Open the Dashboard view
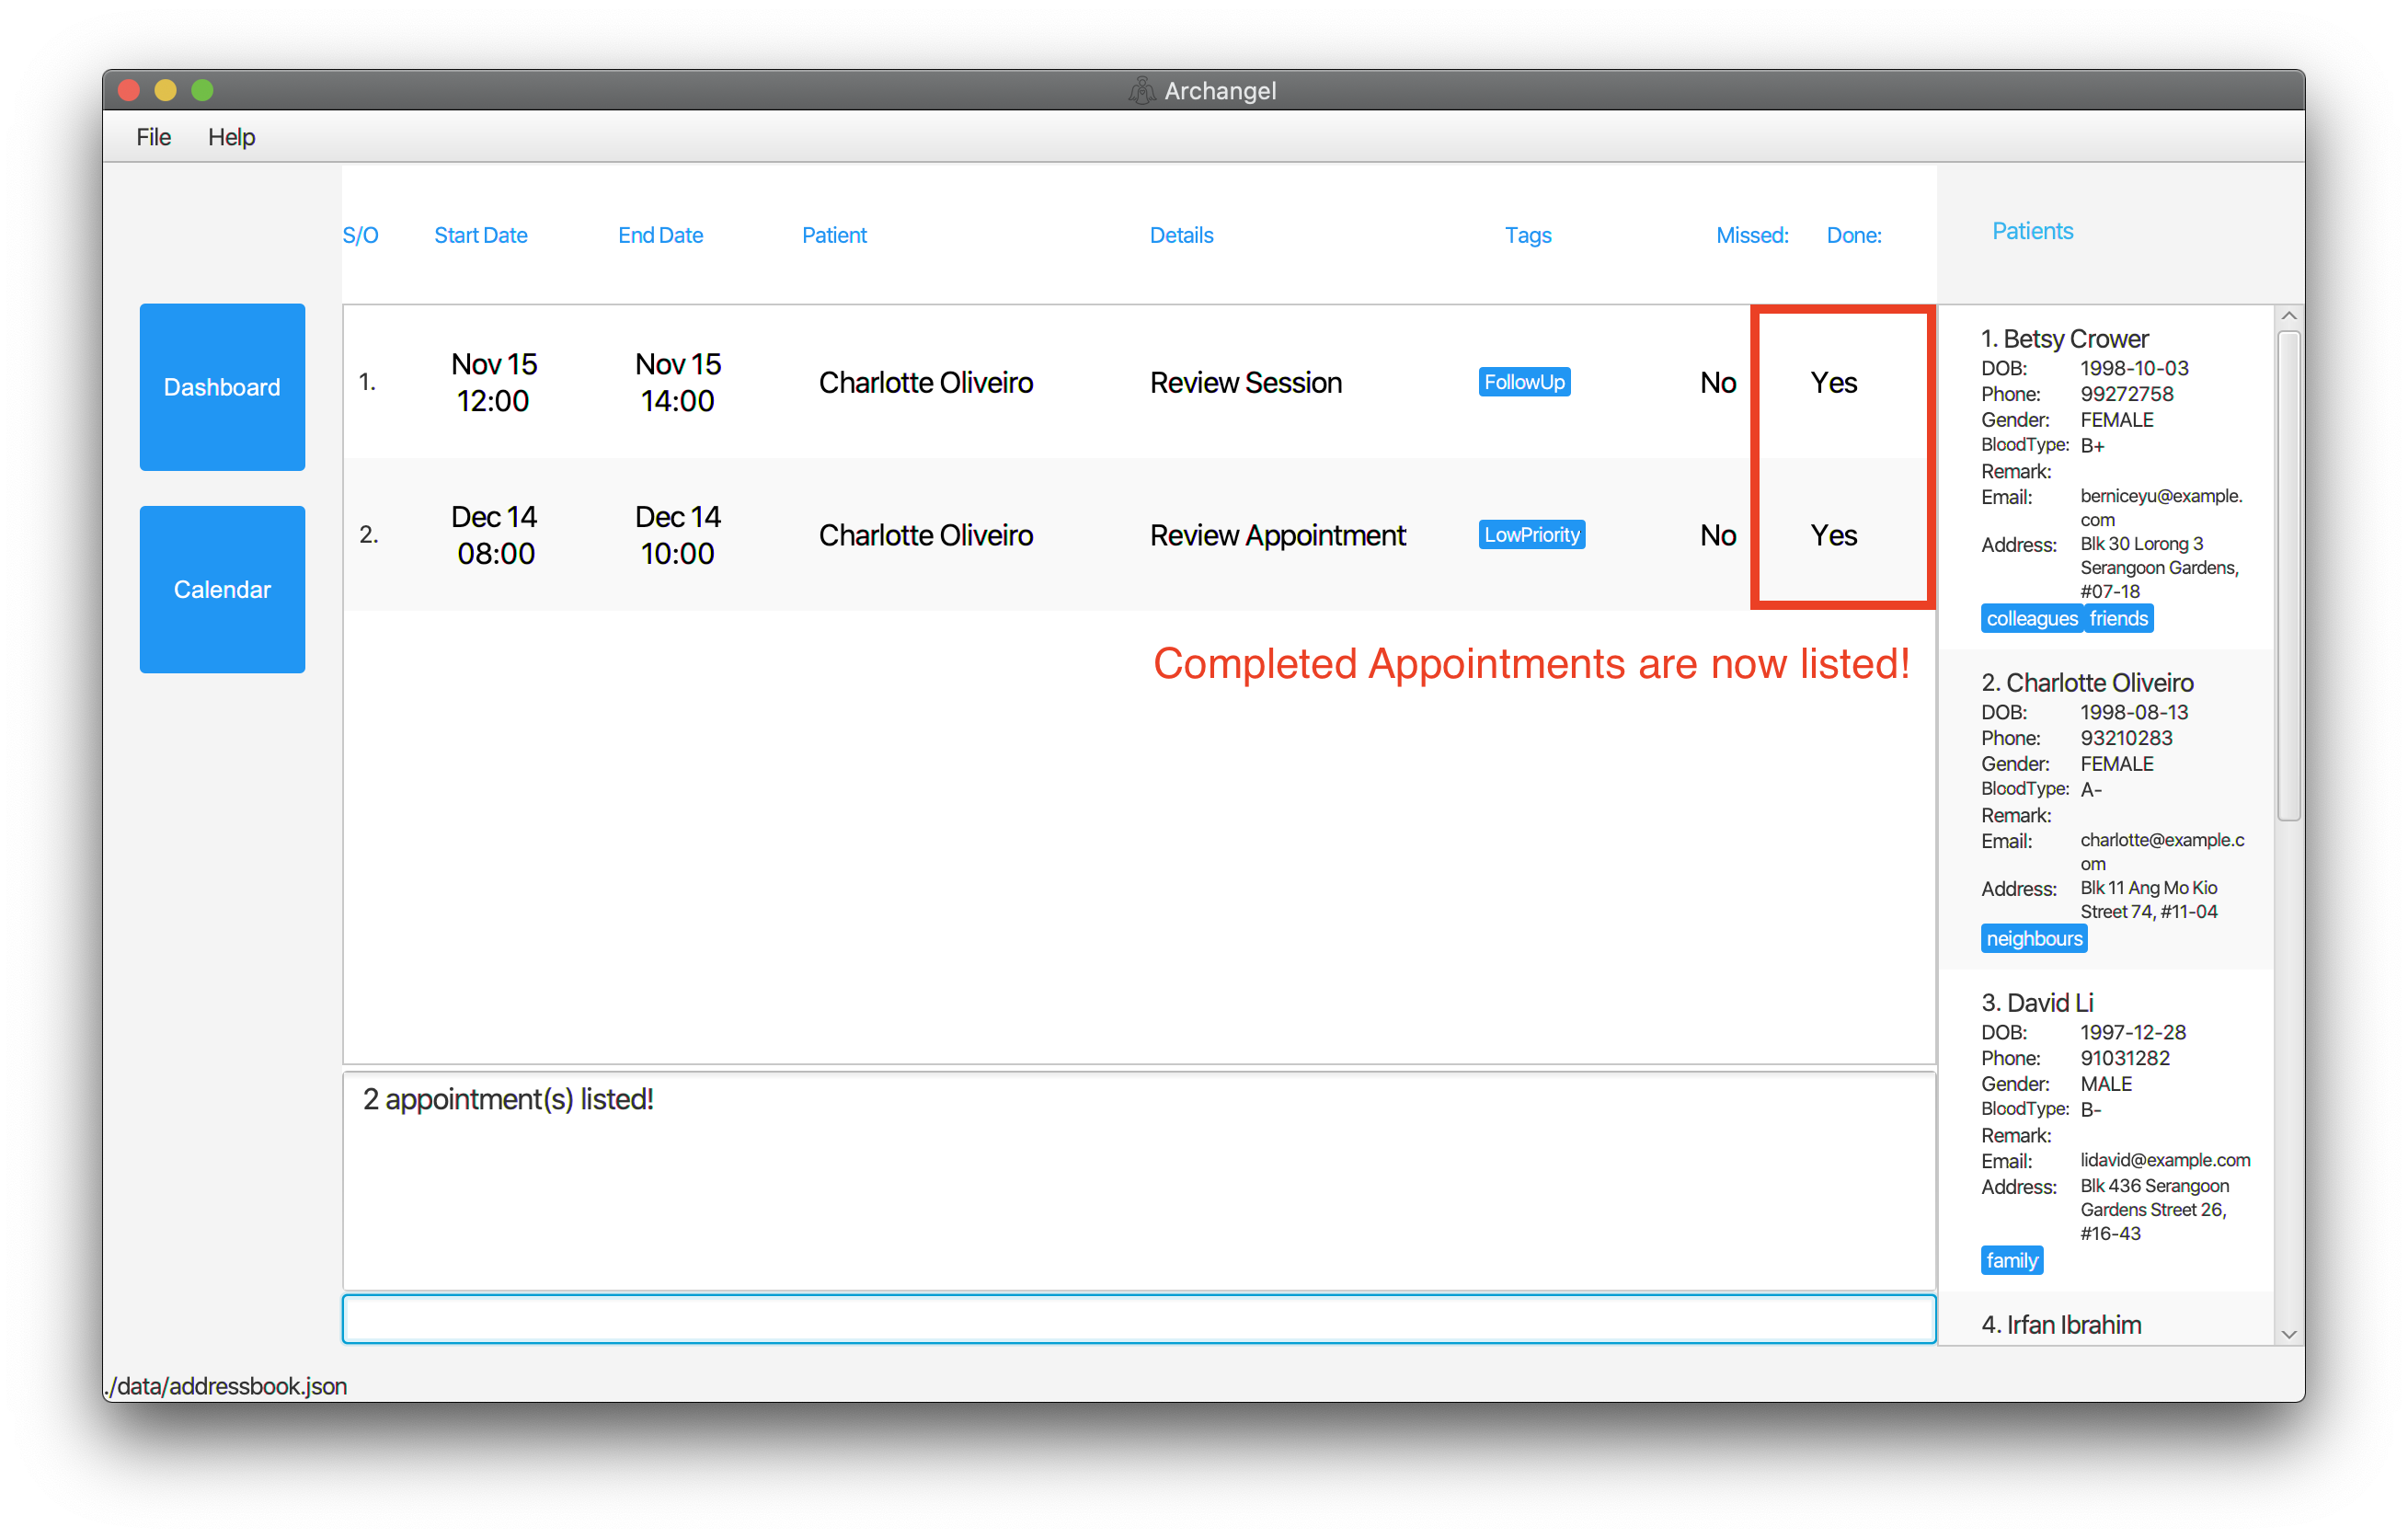Image resolution: width=2408 pixels, height=1538 pixels. (222, 387)
